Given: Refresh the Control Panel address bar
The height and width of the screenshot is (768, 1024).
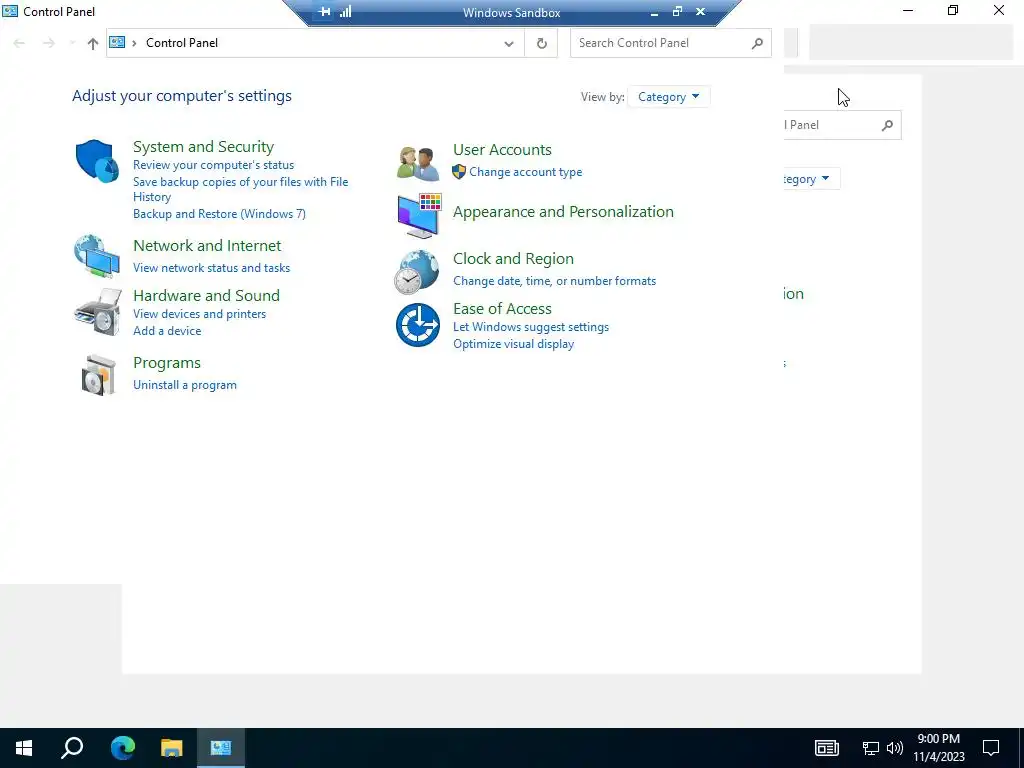Looking at the screenshot, I should pos(541,43).
